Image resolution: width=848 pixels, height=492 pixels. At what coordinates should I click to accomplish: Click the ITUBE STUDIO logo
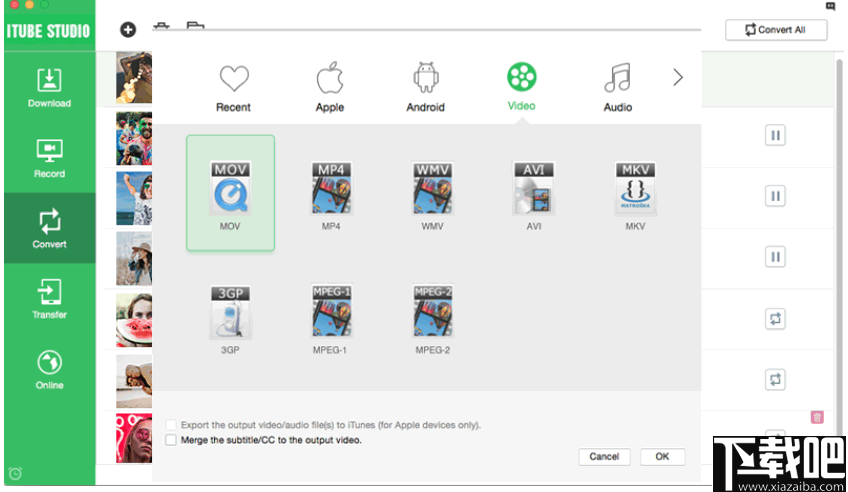click(48, 31)
